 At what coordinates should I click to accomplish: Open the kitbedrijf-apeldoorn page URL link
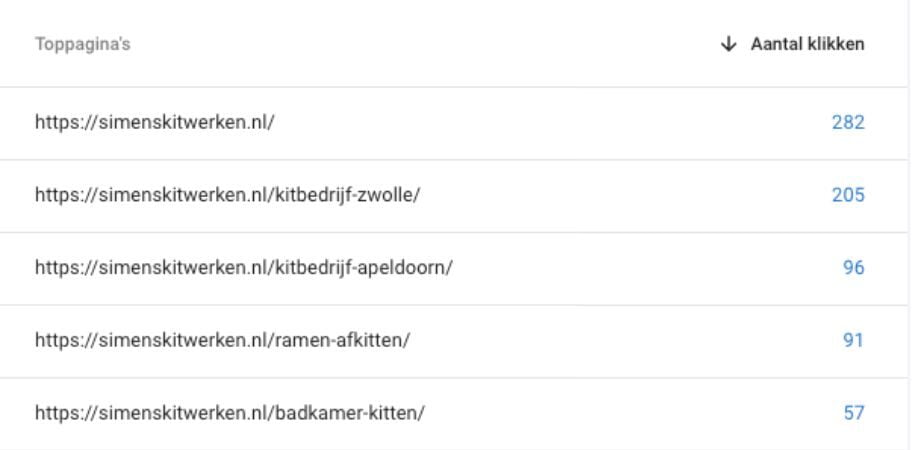[x=243, y=268]
